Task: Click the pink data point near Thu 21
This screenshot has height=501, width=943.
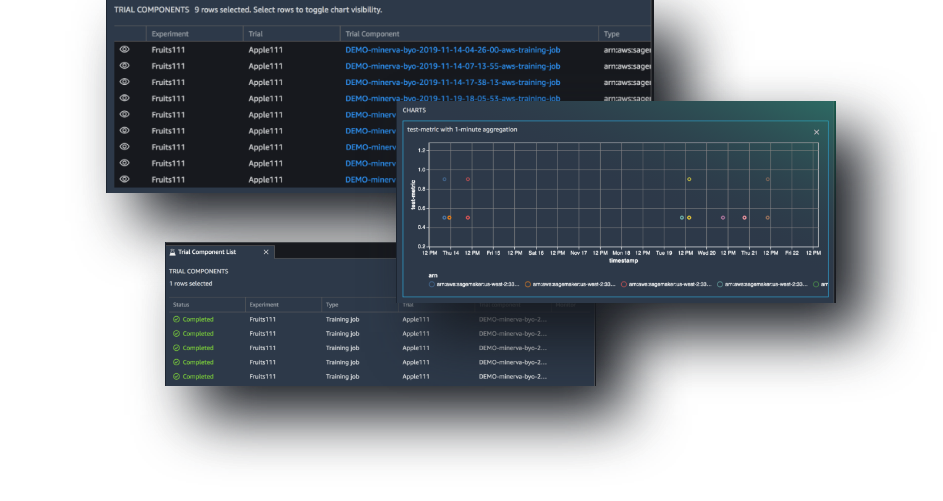Action: pos(745,218)
